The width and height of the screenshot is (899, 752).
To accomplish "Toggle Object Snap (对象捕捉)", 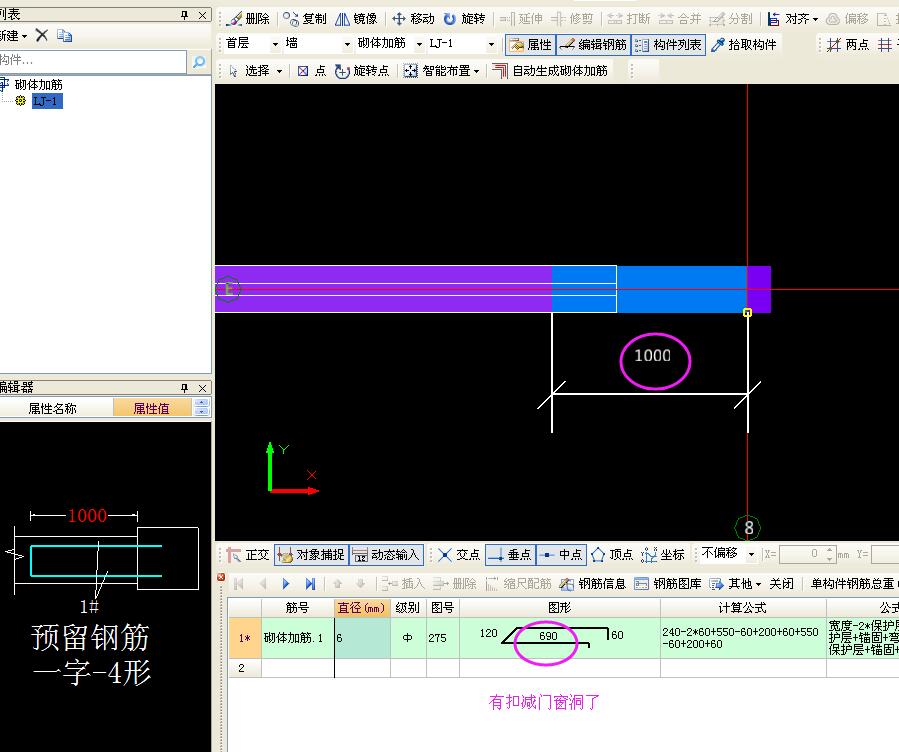I will [311, 554].
